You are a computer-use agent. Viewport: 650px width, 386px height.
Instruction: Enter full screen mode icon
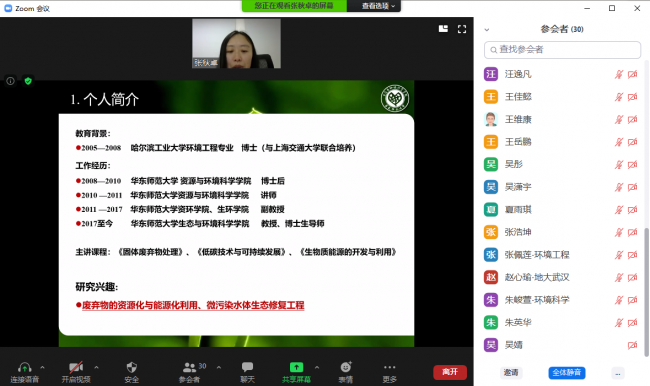point(462,29)
